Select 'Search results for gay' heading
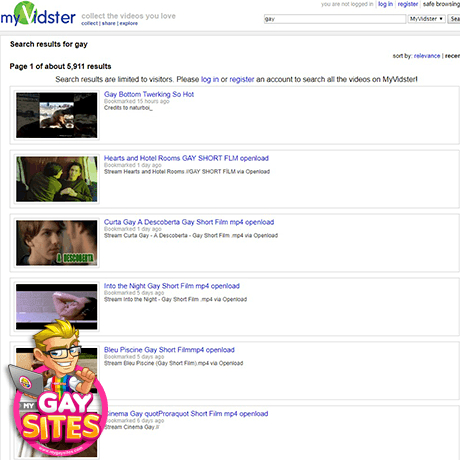Image resolution: width=460 pixels, height=460 pixels. (49, 44)
